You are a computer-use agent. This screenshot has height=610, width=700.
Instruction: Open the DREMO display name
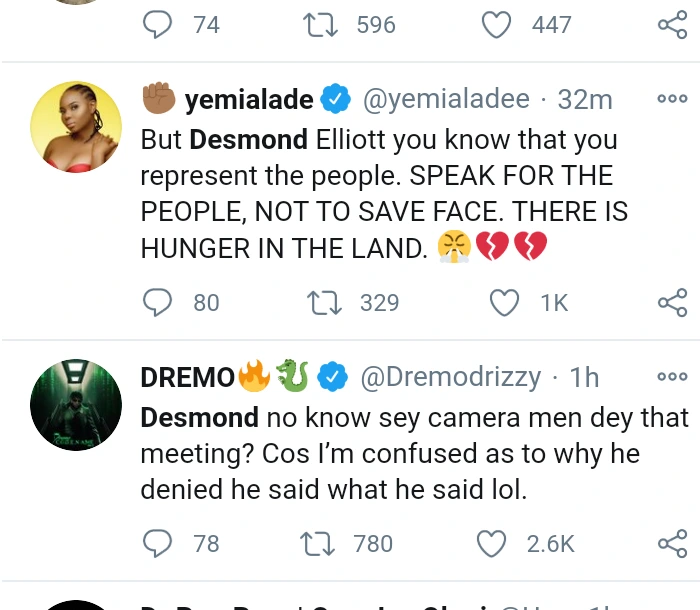[x=189, y=377]
